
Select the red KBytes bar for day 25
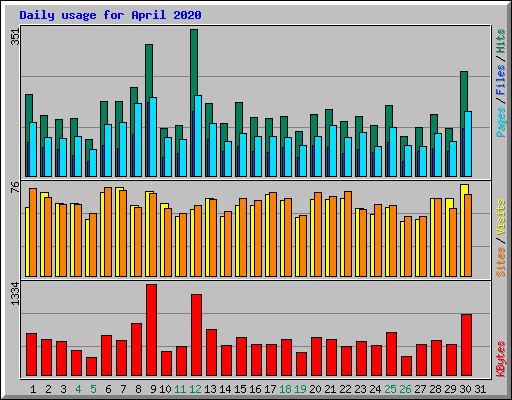click(x=391, y=354)
